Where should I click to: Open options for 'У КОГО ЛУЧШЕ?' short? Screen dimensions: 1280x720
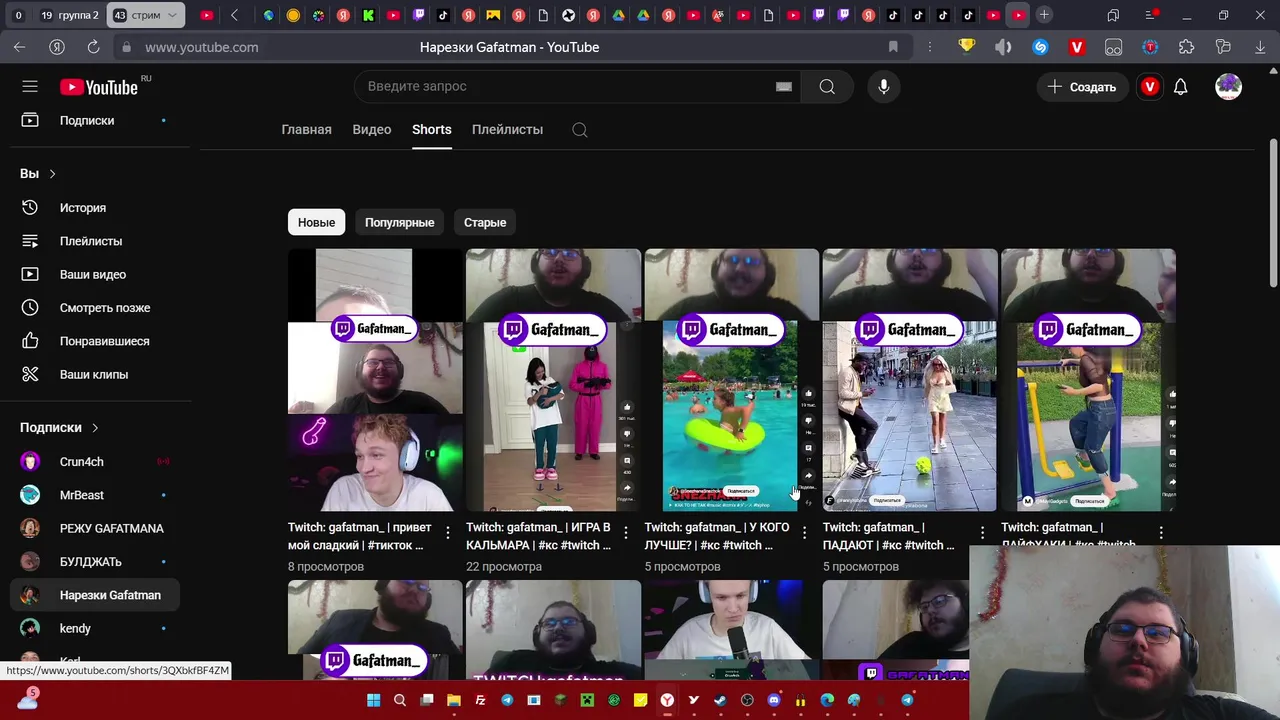click(x=804, y=533)
